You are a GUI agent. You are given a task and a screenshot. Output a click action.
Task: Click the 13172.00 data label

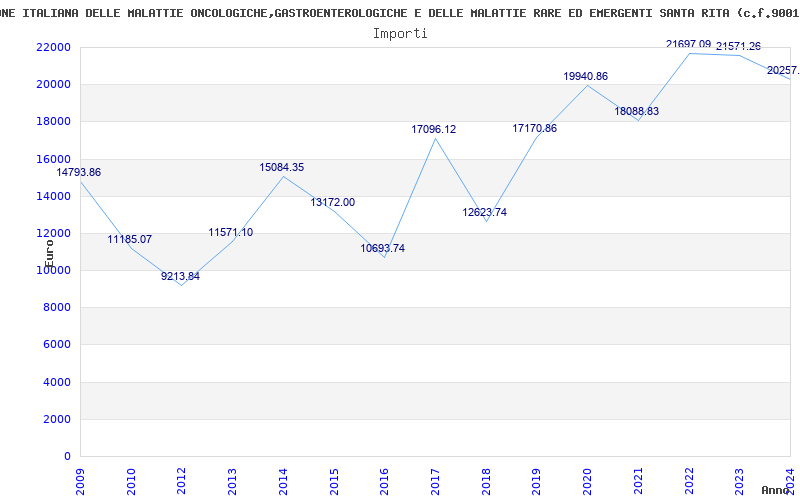tap(333, 203)
